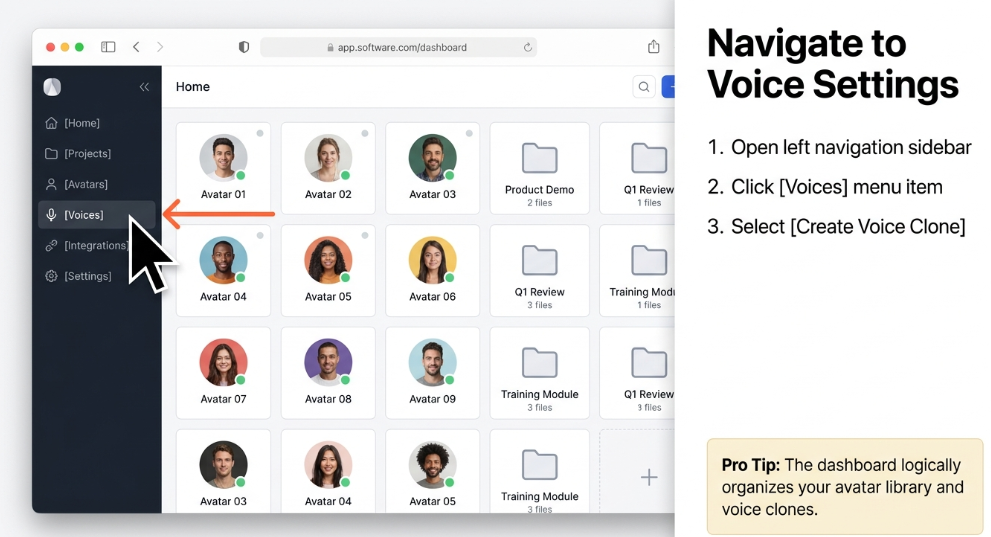The width and height of the screenshot is (991, 537).
Task: Click the dashed add-new plus card
Action: 637,471
